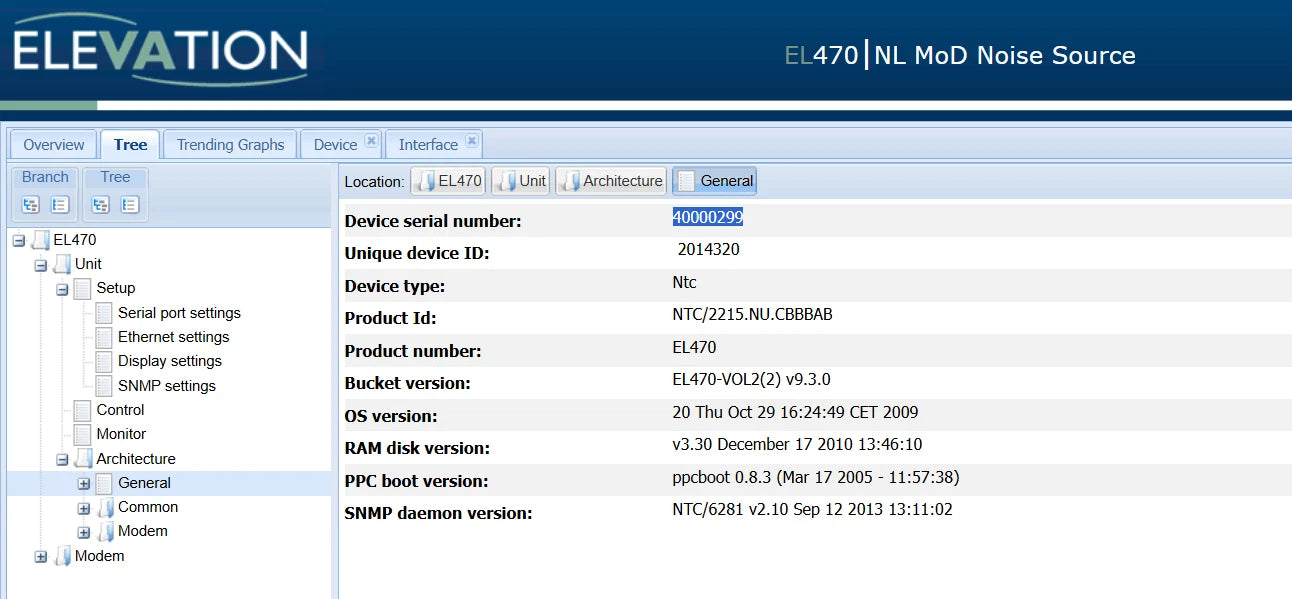This screenshot has height=599, width=1292.
Task: Click the Tree expand-all icon
Action: coord(100,205)
